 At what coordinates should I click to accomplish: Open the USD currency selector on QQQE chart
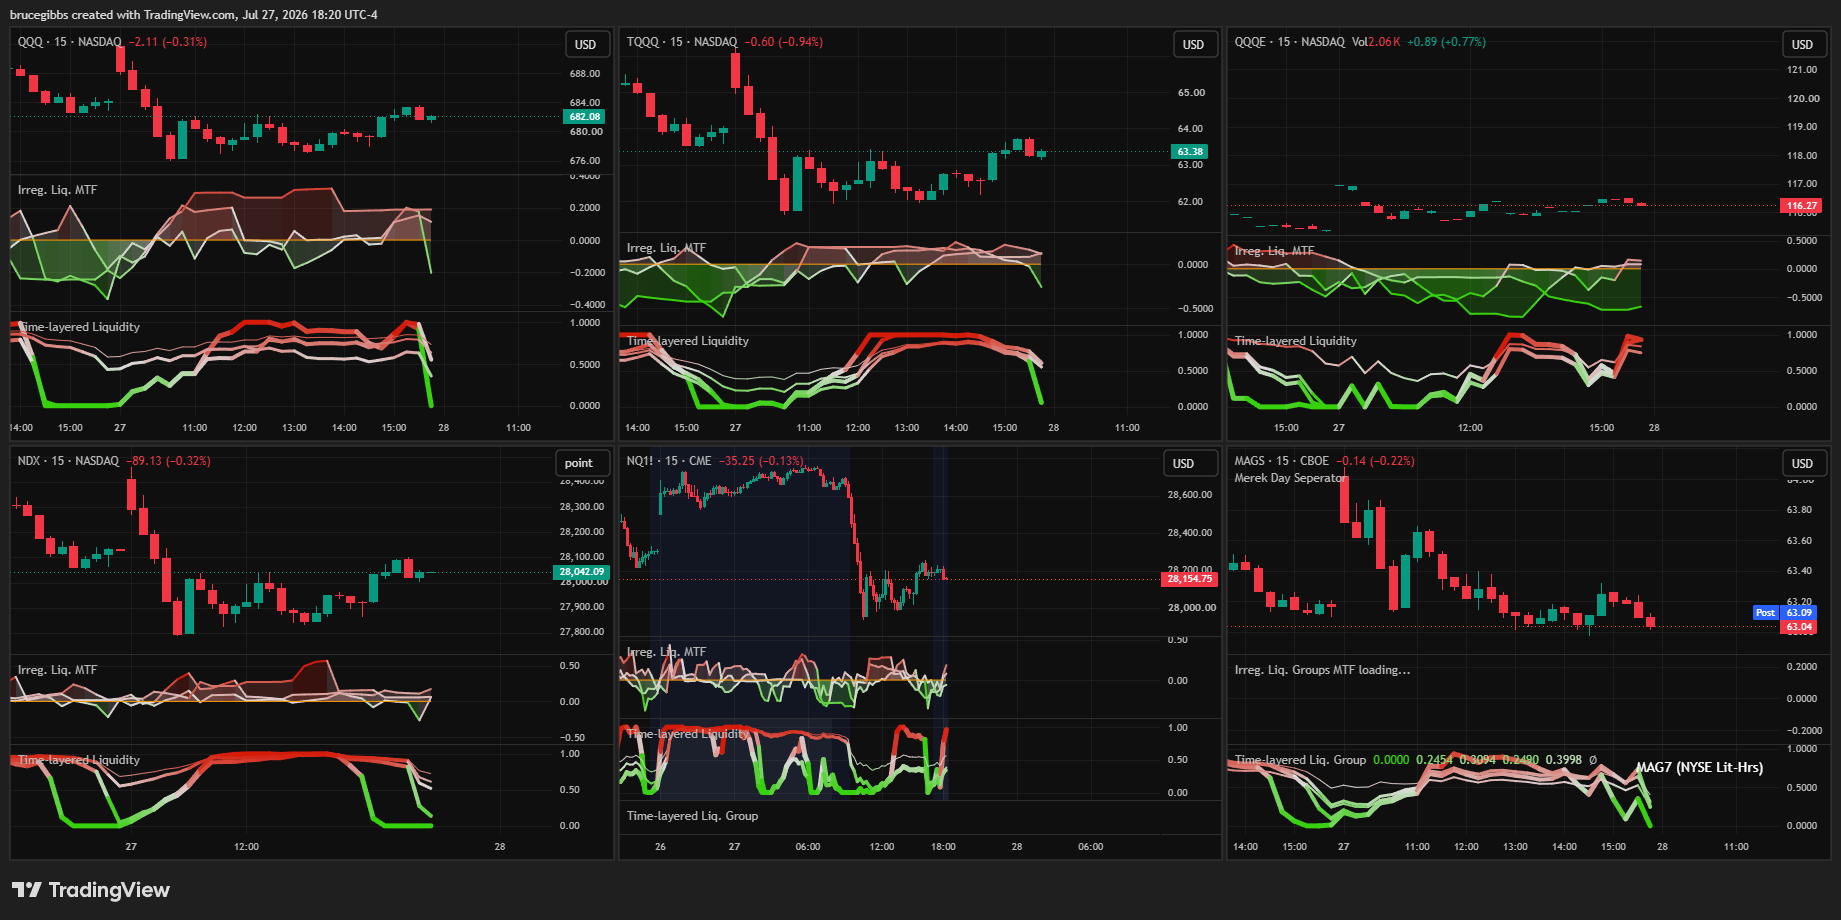[1802, 45]
